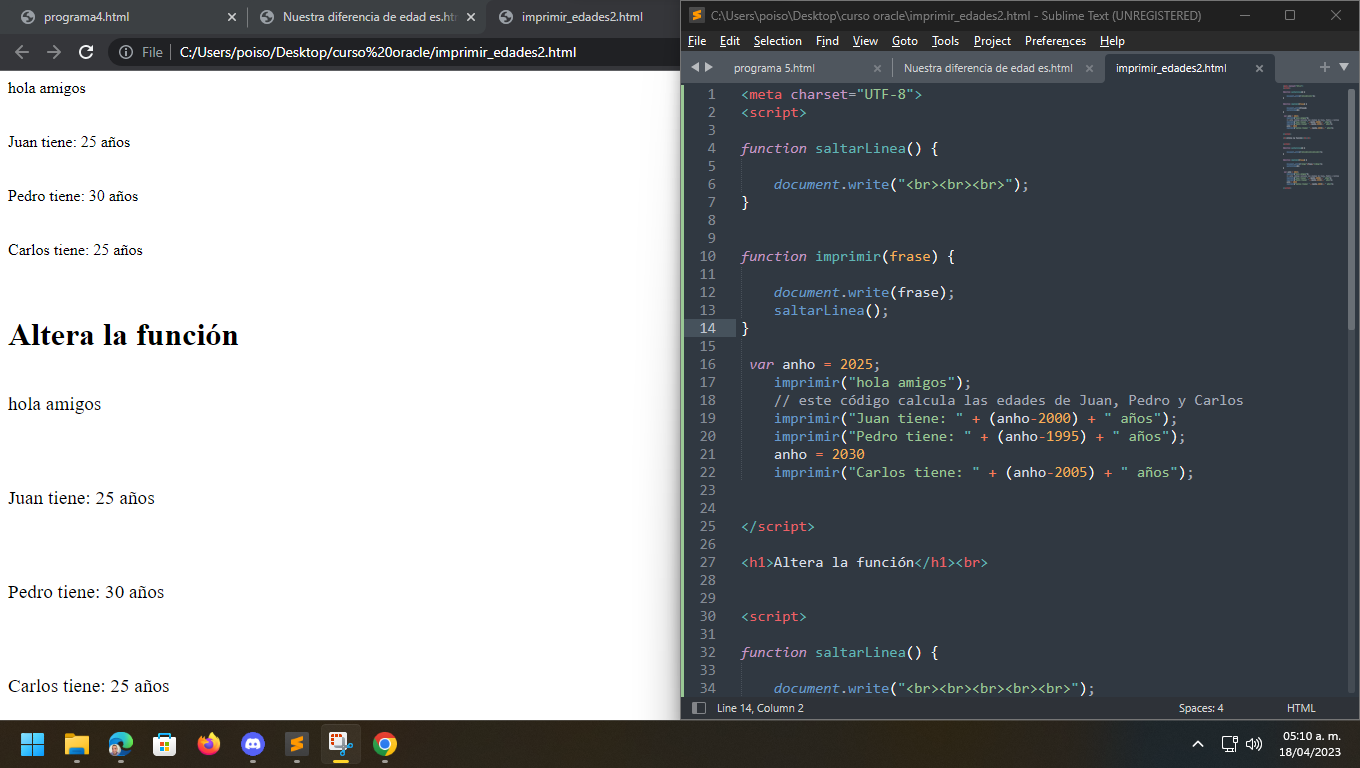
Task: Open Sublime Text File menu
Action: pos(697,41)
